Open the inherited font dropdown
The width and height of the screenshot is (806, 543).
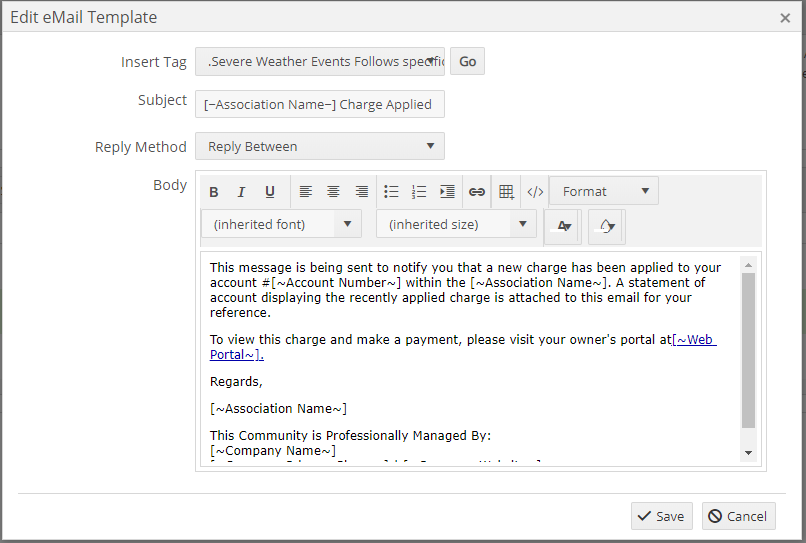[x=281, y=224]
